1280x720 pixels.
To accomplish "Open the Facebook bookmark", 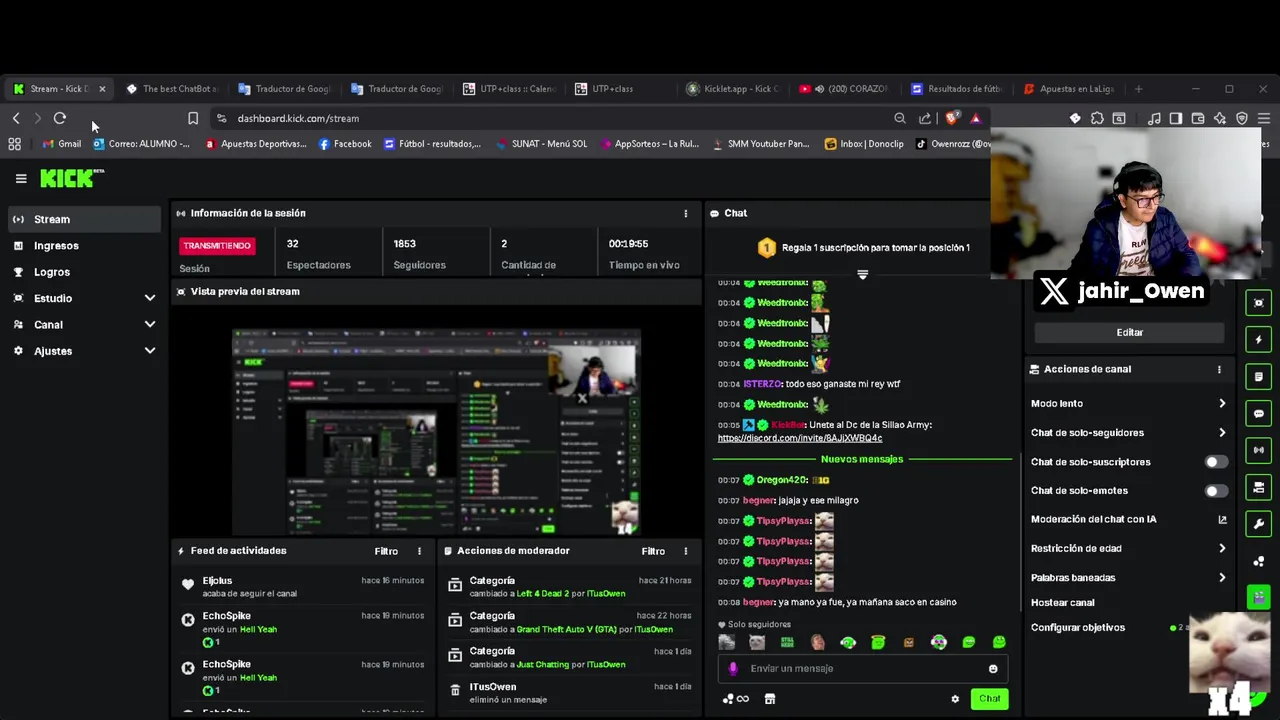I will click(x=345, y=144).
